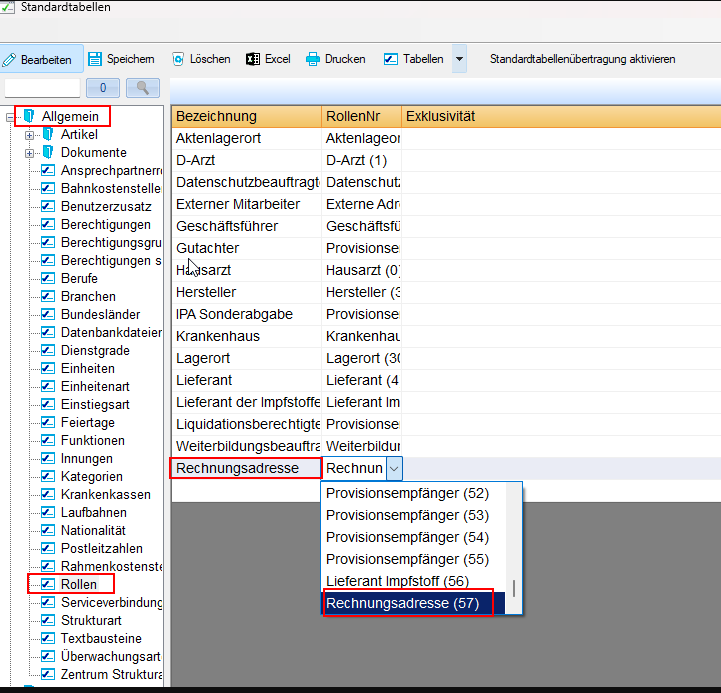Click the table icon beside Dienstgrade
This screenshot has width=721, height=693.
[x=48, y=350]
